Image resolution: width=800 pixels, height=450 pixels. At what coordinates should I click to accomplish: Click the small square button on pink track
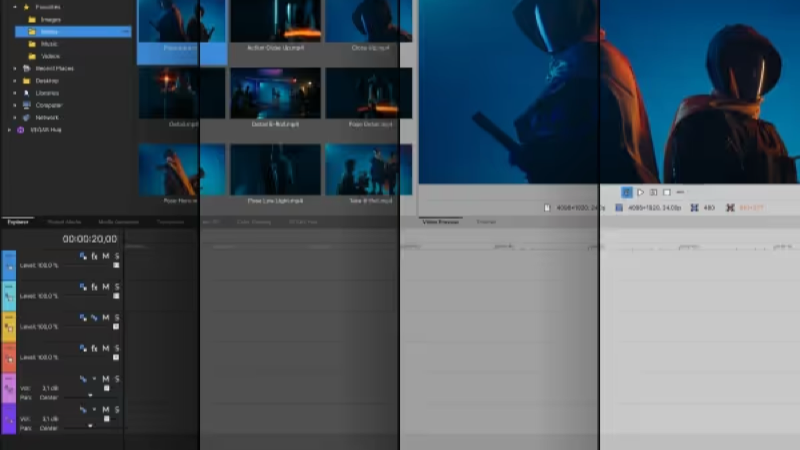pyautogui.click(x=107, y=388)
